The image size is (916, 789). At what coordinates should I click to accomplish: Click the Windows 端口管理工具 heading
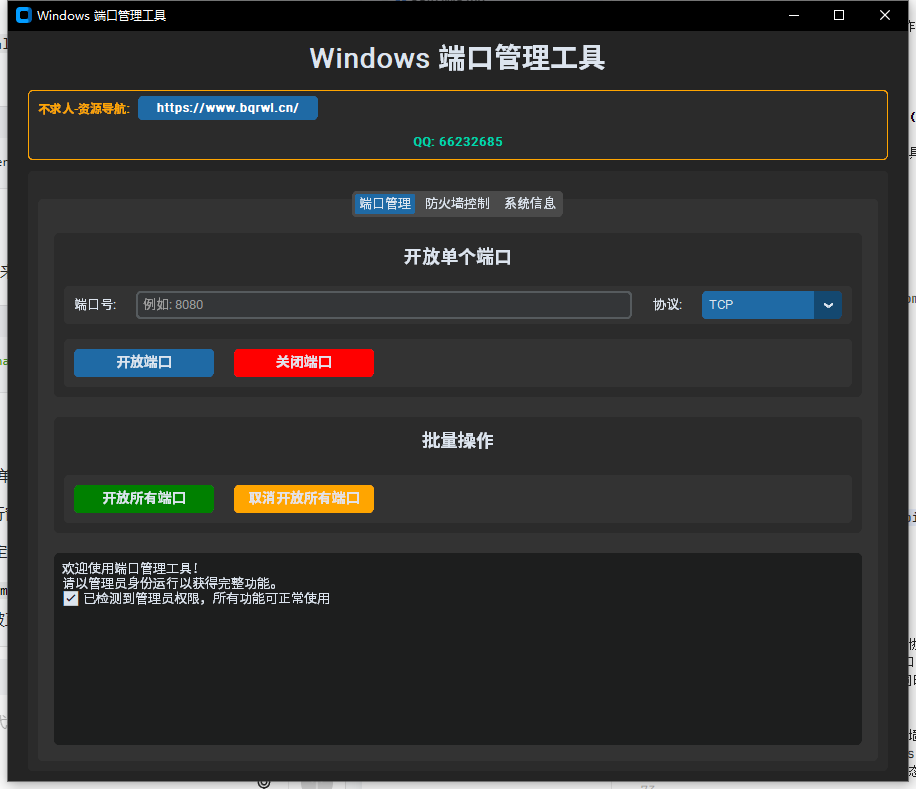pos(457,58)
